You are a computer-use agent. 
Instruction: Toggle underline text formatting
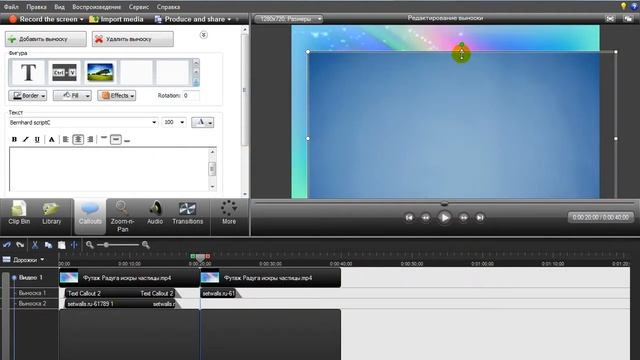pyautogui.click(x=37, y=140)
